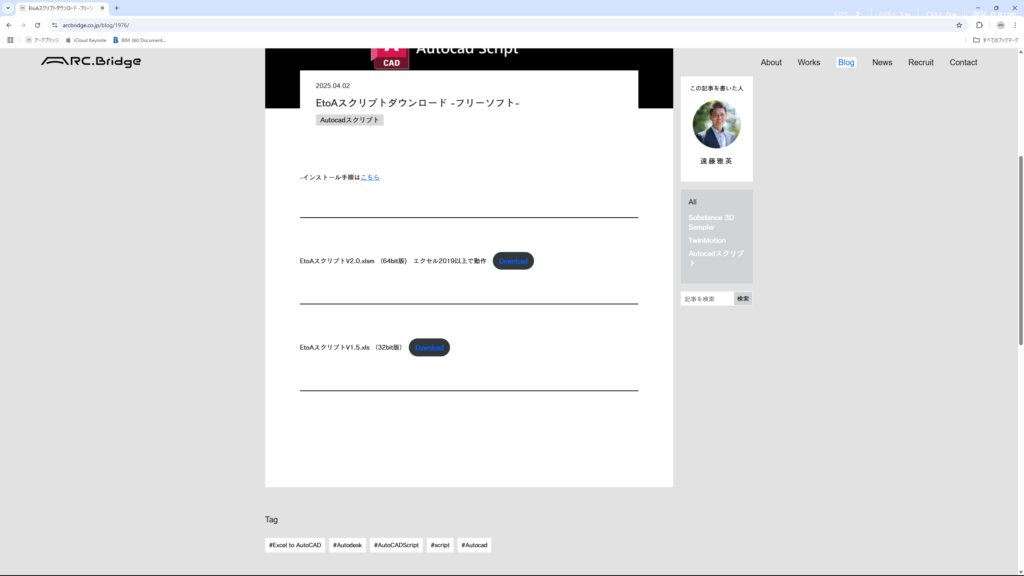Viewport: 1024px width, 576px height.
Task: Open the iCloud Keynote bookmark
Action: [86, 40]
